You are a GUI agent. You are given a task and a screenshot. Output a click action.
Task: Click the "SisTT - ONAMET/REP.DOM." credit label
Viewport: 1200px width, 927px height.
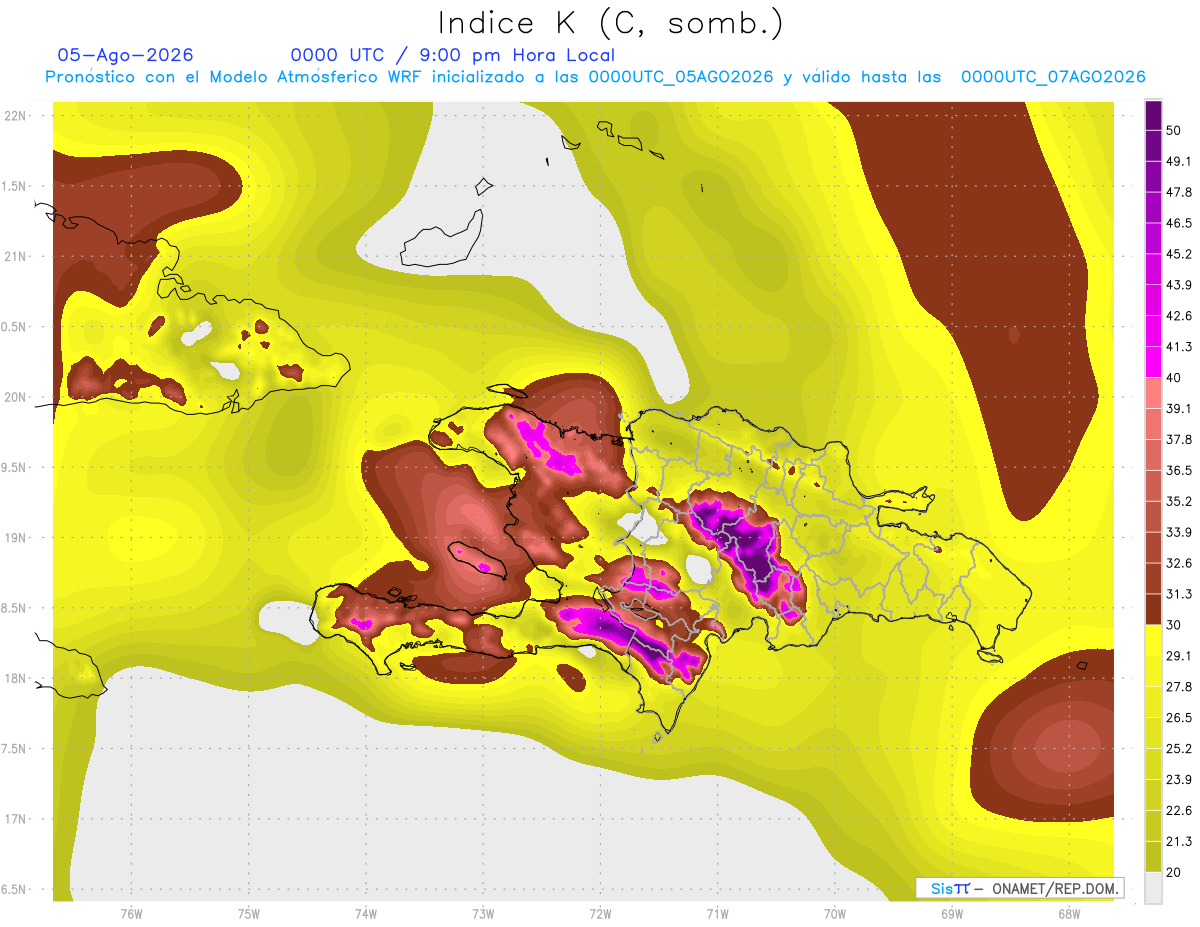[1019, 888]
